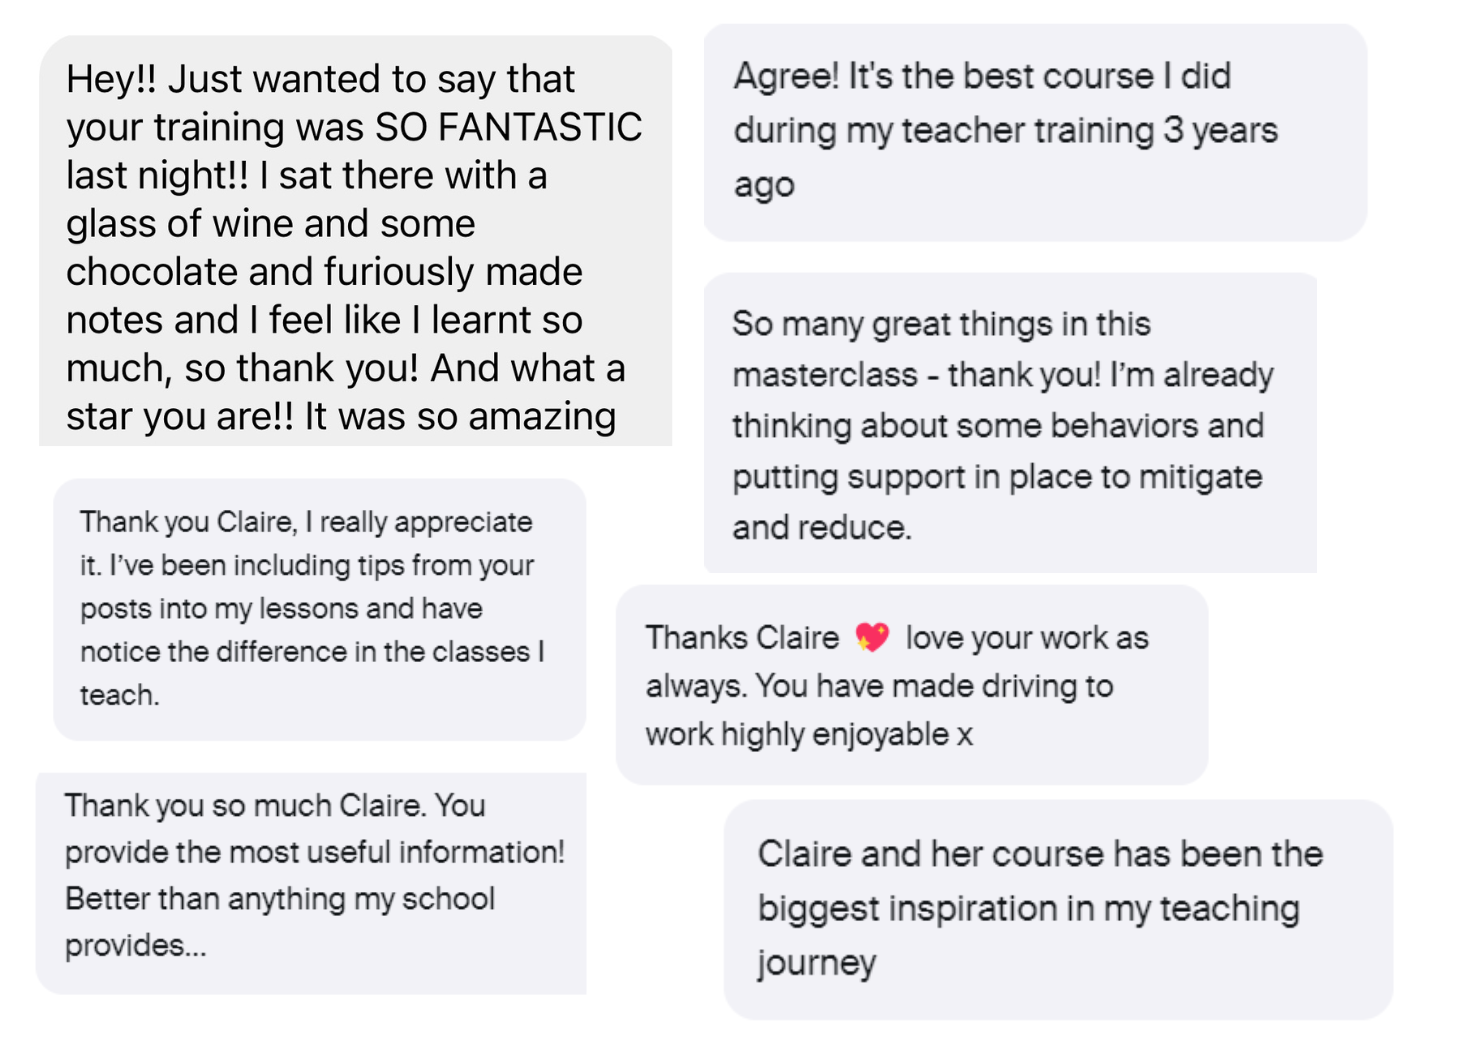Viewport: 1475px width, 1064px height.
Task: Click 'during my teacher training 3 years' line
Action: 1005,131
